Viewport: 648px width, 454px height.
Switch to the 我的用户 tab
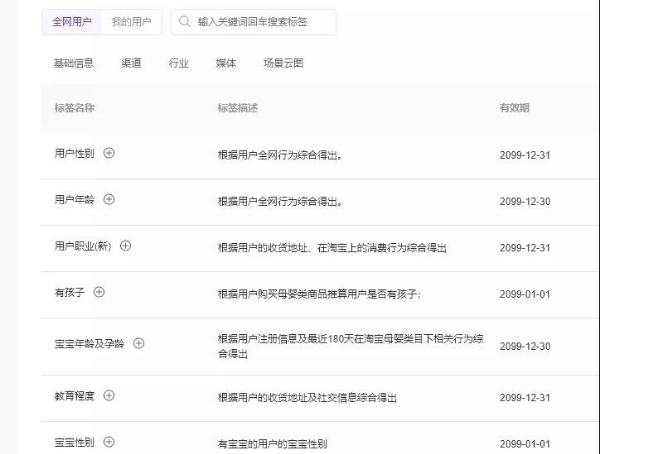tap(131, 22)
